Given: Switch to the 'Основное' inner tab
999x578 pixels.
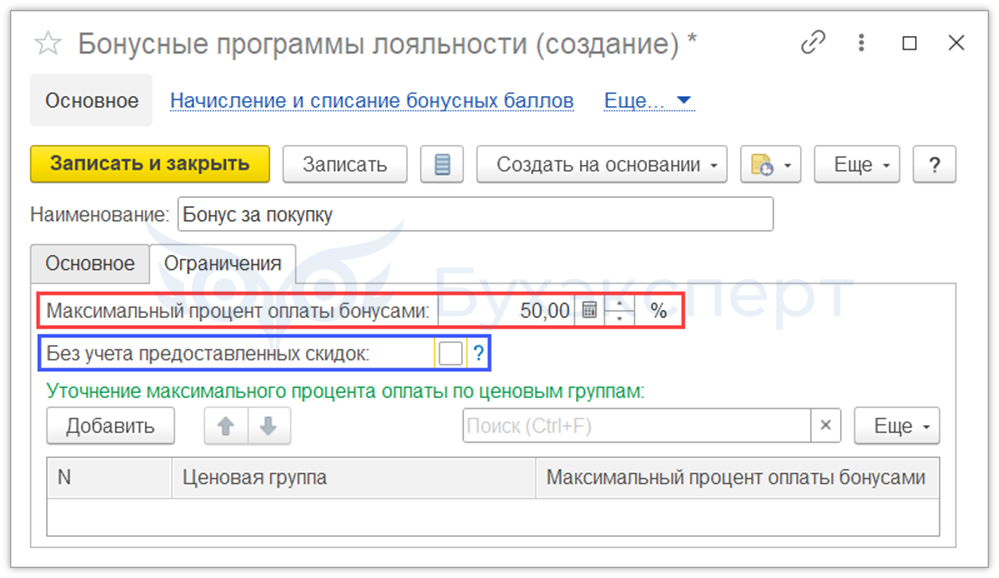Looking at the screenshot, I should pyautogui.click(x=90, y=264).
